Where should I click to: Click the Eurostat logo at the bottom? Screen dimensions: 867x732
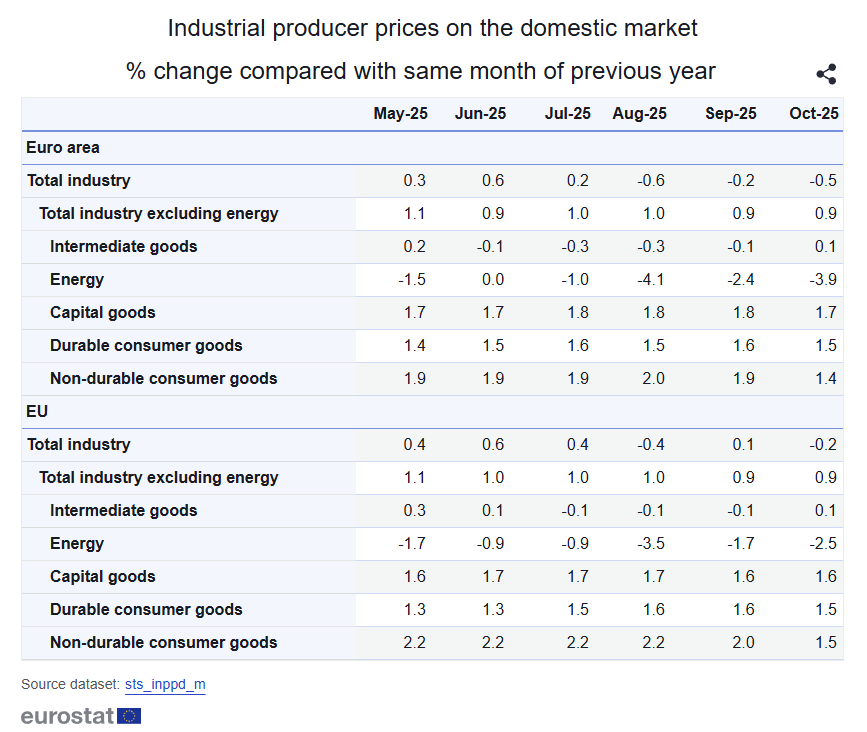tap(80, 715)
